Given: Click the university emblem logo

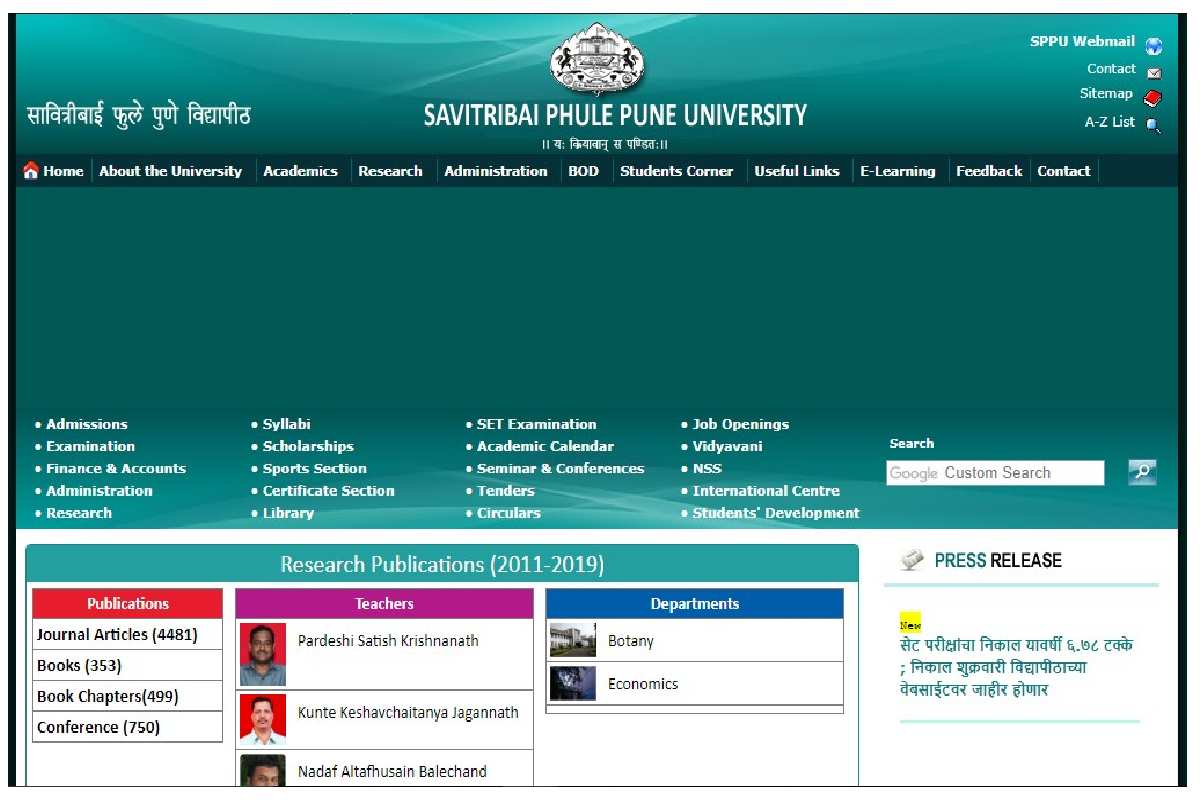Looking at the screenshot, I should (x=598, y=58).
